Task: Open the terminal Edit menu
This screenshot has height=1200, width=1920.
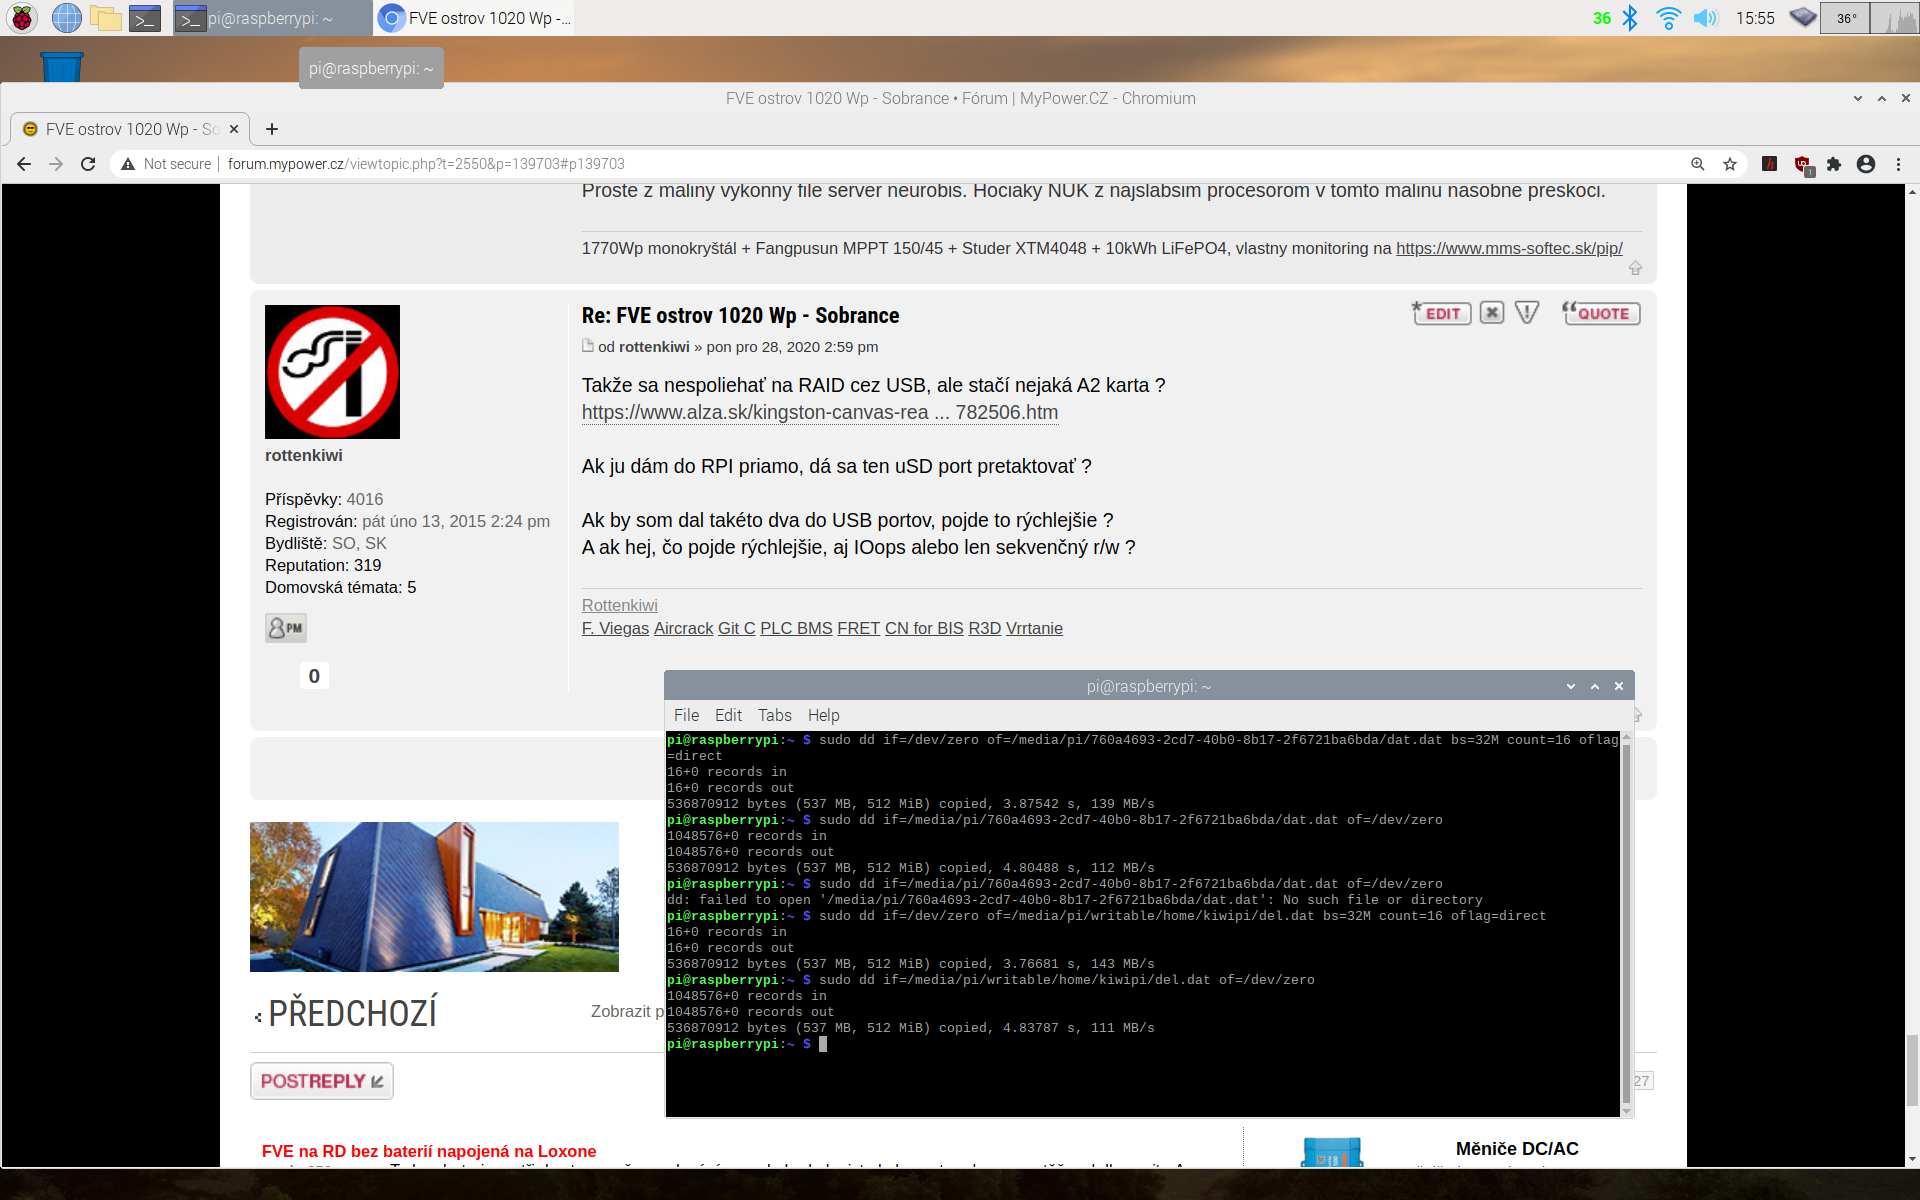Action: tap(728, 715)
